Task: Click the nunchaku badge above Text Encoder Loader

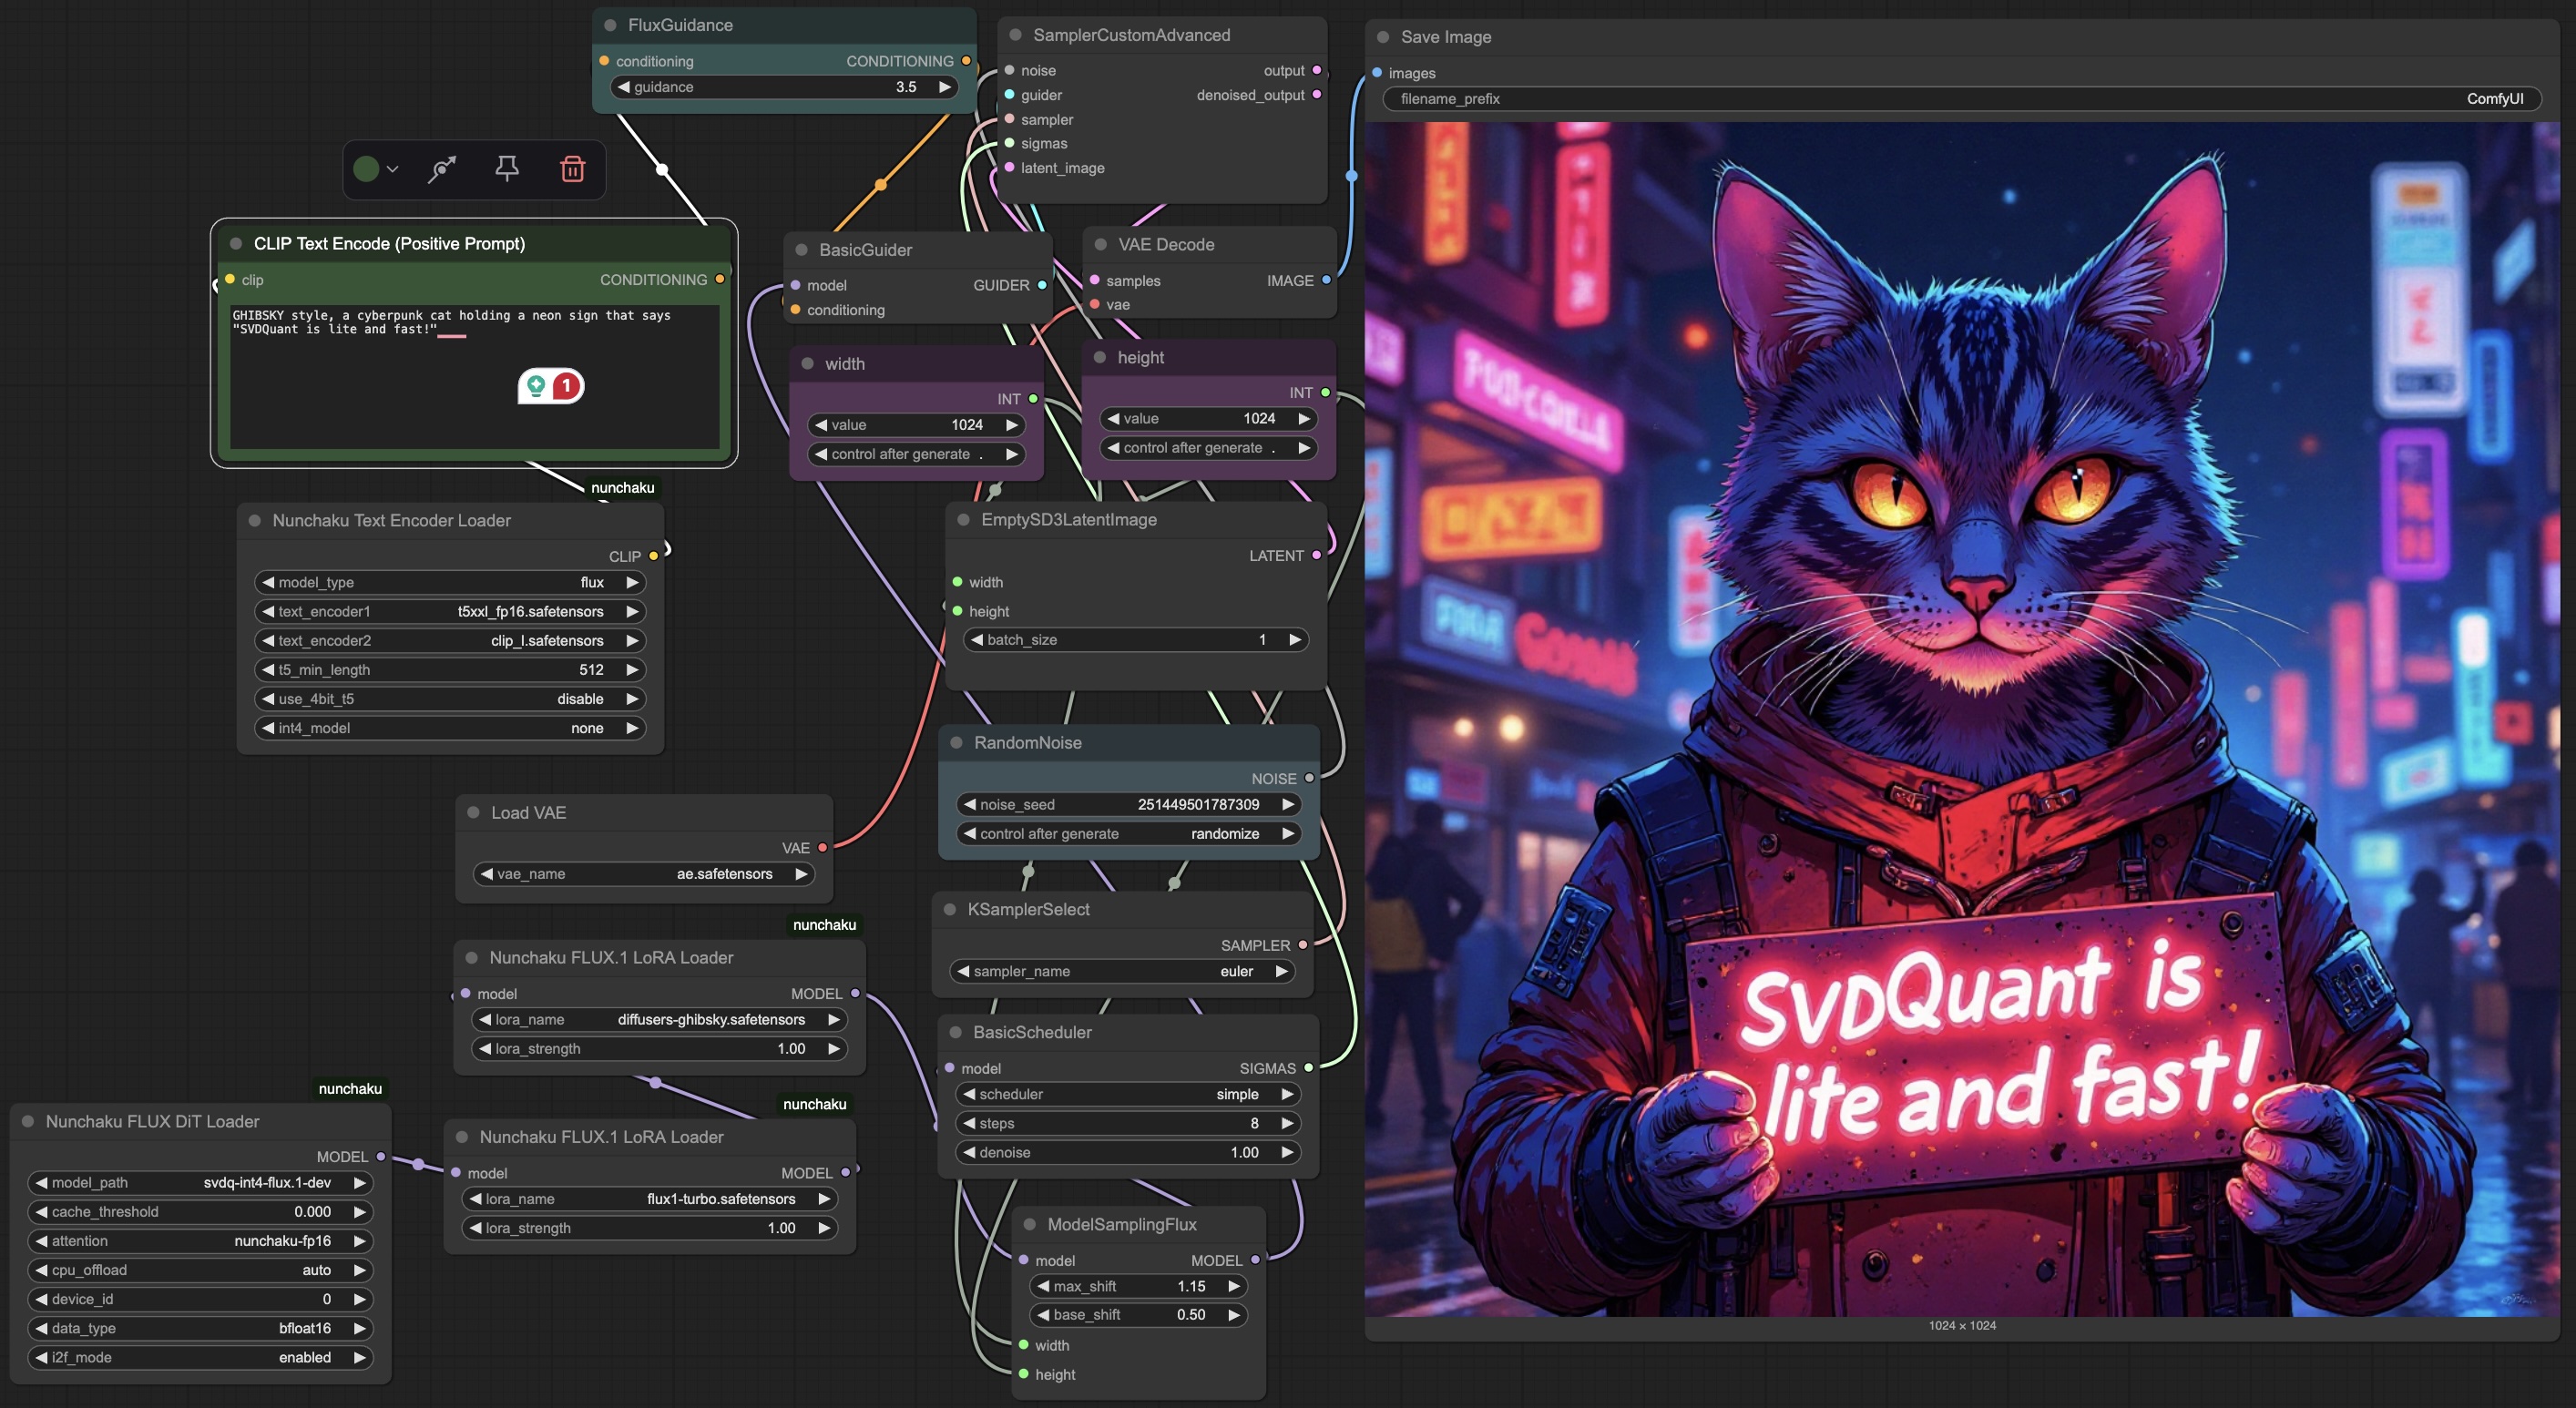Action: [622, 487]
